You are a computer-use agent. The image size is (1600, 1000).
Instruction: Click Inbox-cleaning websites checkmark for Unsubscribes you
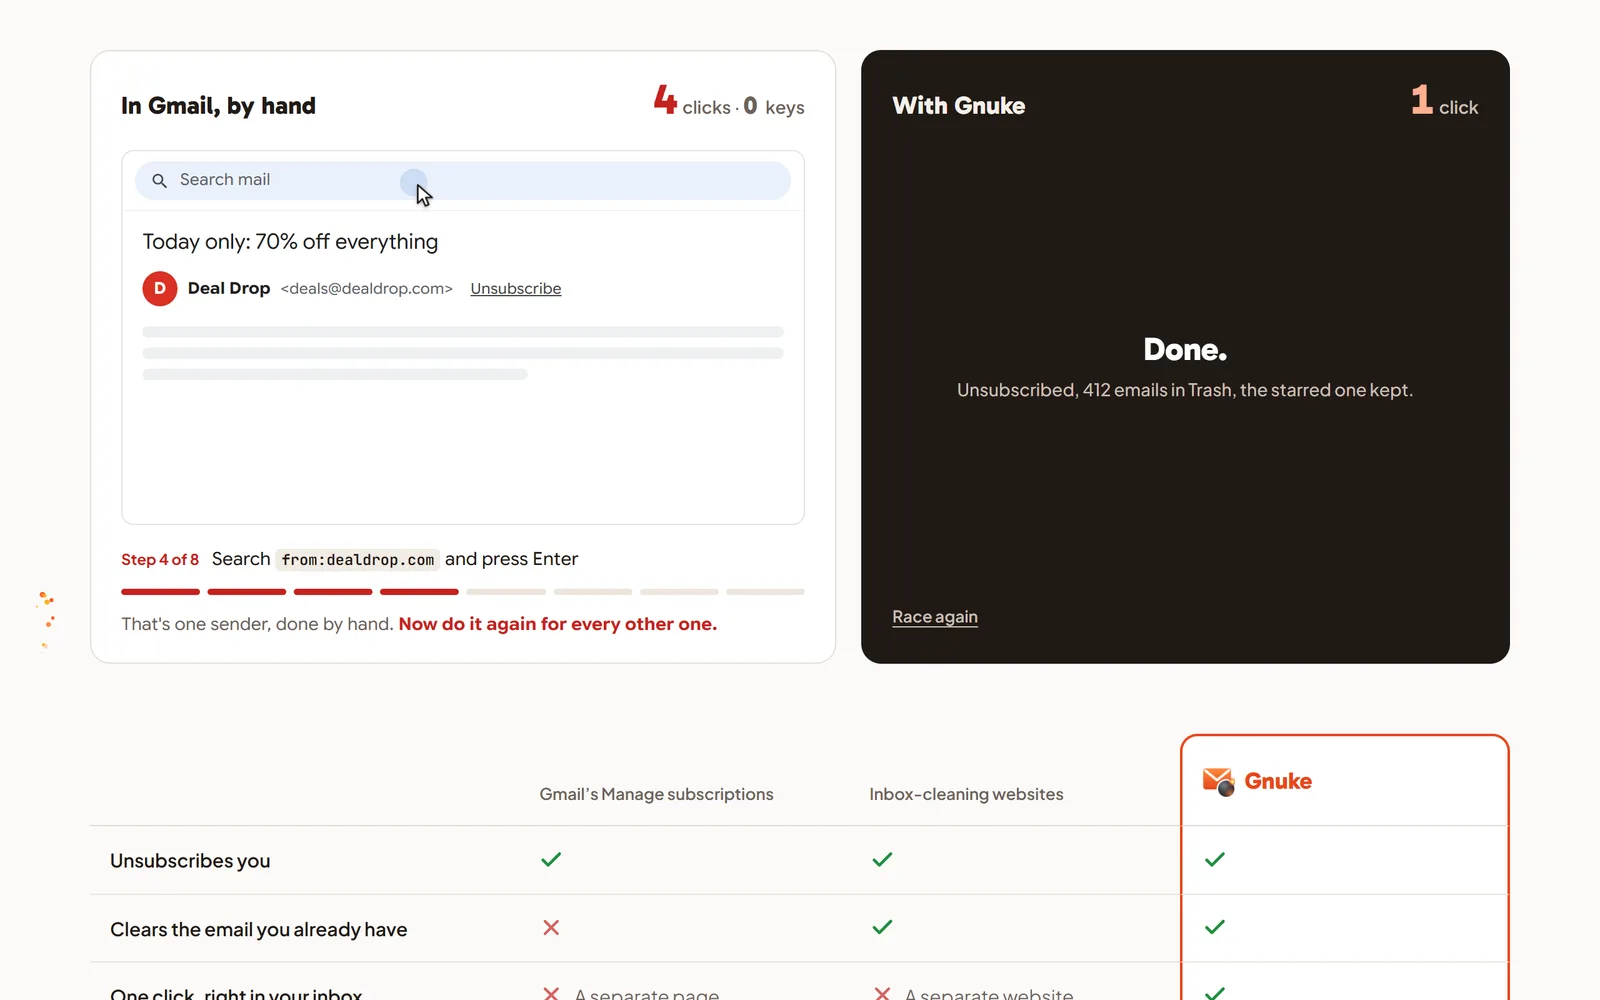[x=882, y=859]
